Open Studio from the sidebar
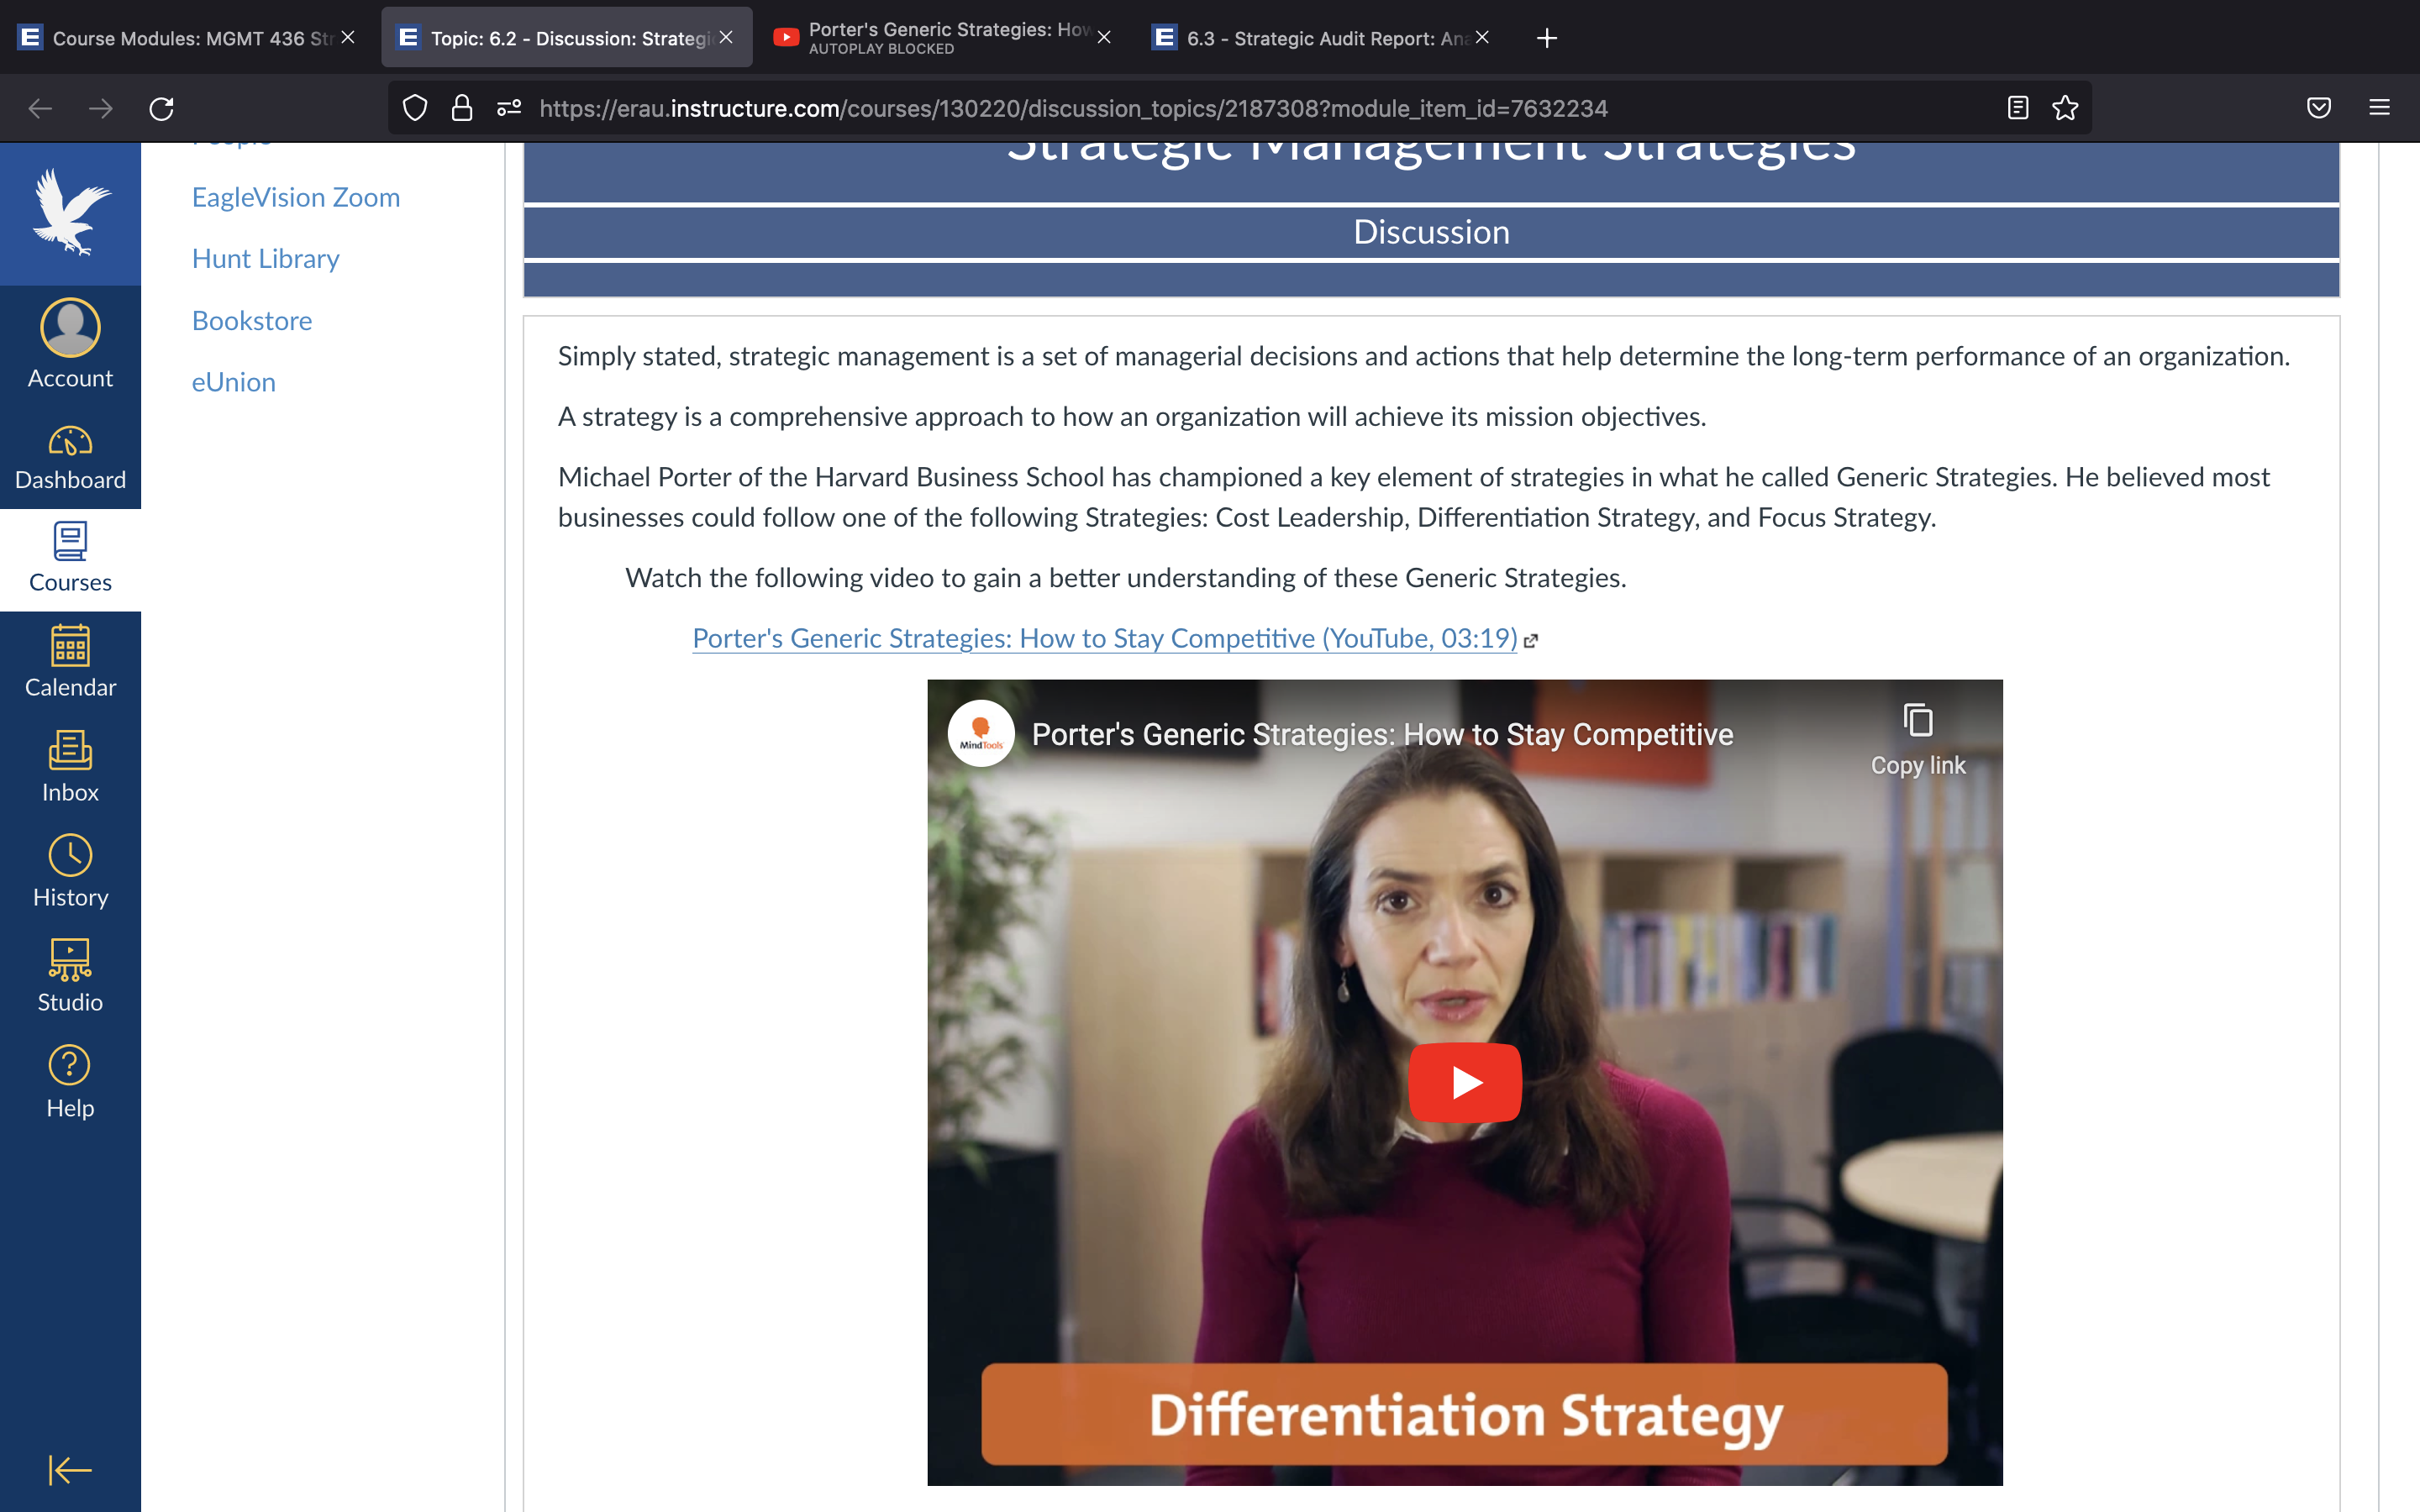 tap(70, 976)
